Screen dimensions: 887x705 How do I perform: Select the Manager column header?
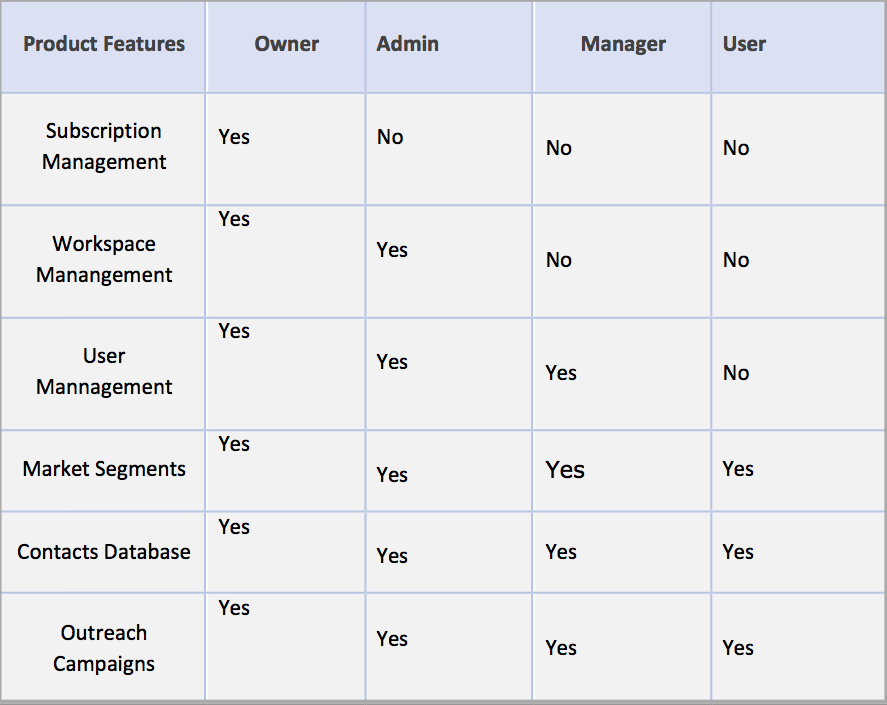coord(623,44)
